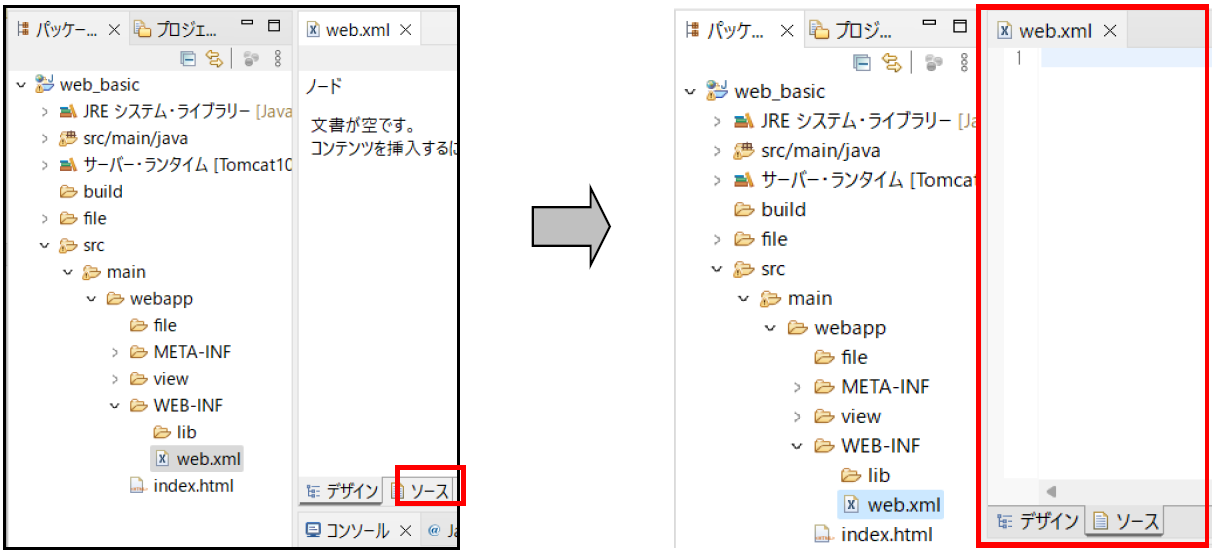Image resolution: width=1212 pixels, height=552 pixels.
Task: Open View Menu dots in right package explorer
Action: pos(964,64)
